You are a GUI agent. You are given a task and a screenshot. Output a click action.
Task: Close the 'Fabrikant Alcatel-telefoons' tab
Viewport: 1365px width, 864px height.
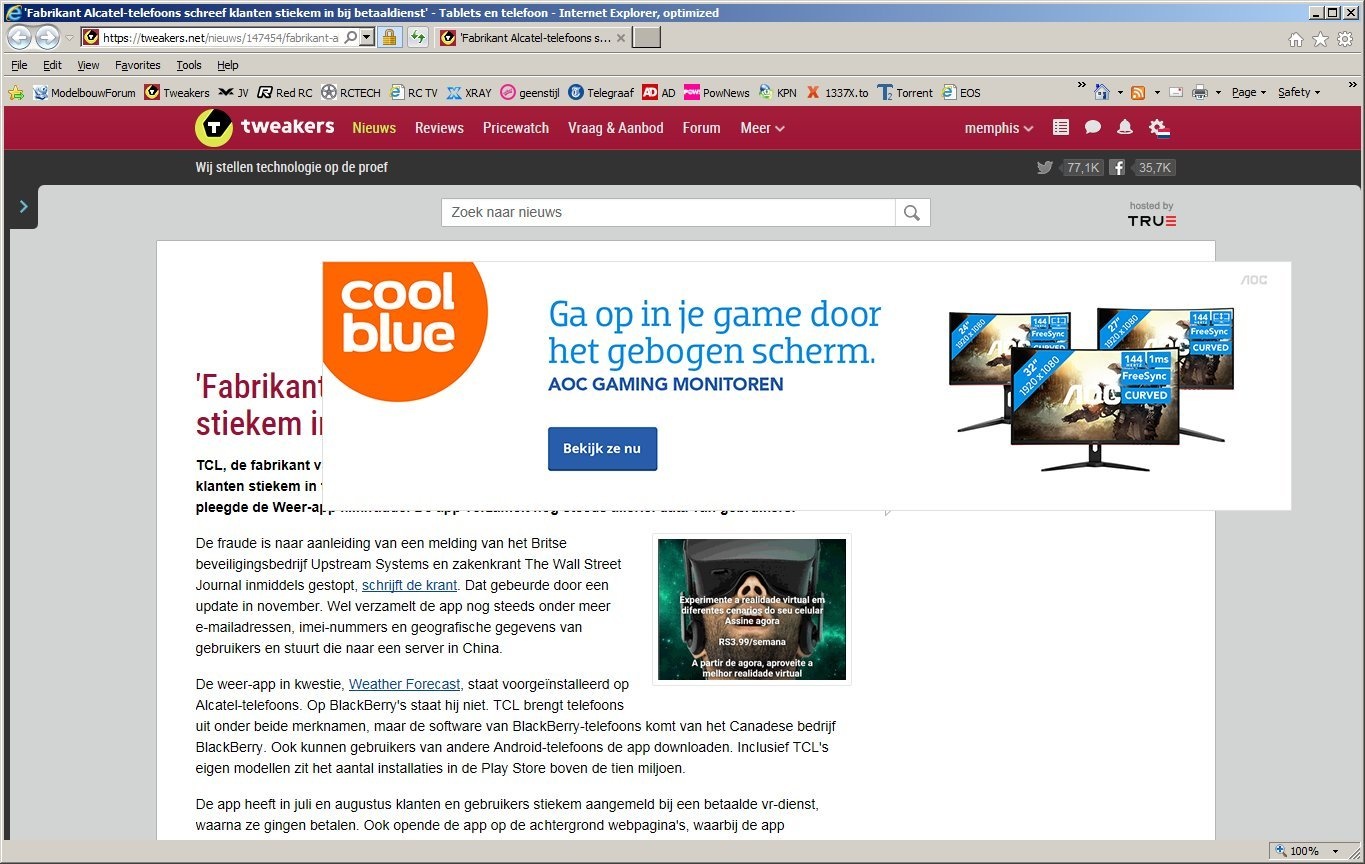coord(621,38)
